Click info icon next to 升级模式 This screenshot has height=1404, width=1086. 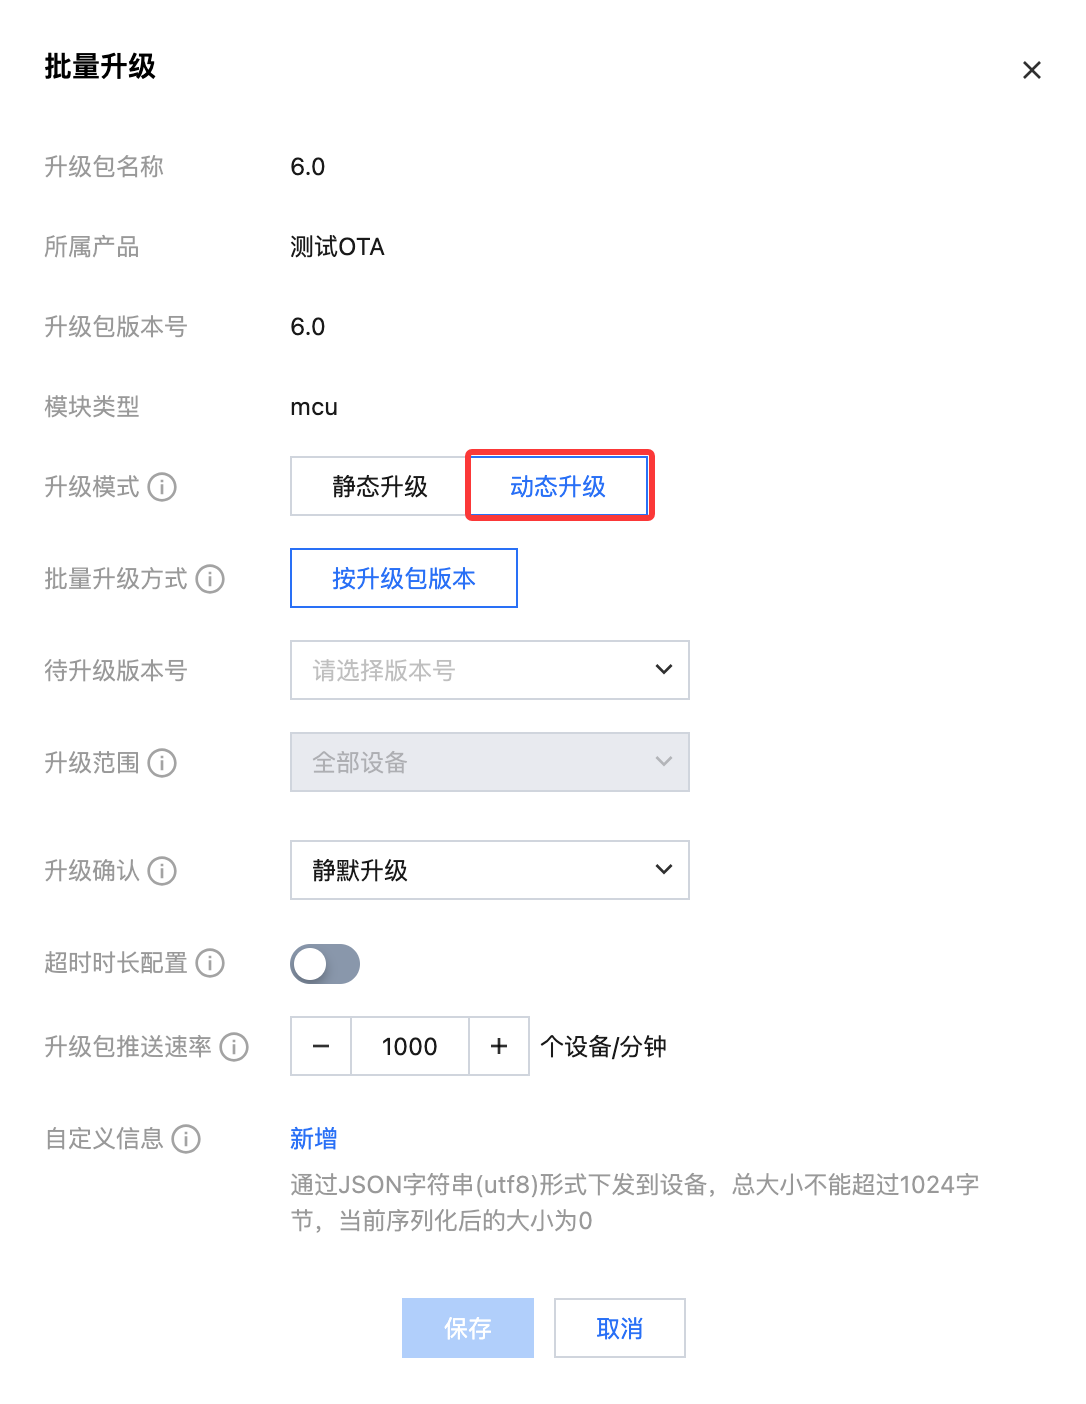click(x=162, y=487)
